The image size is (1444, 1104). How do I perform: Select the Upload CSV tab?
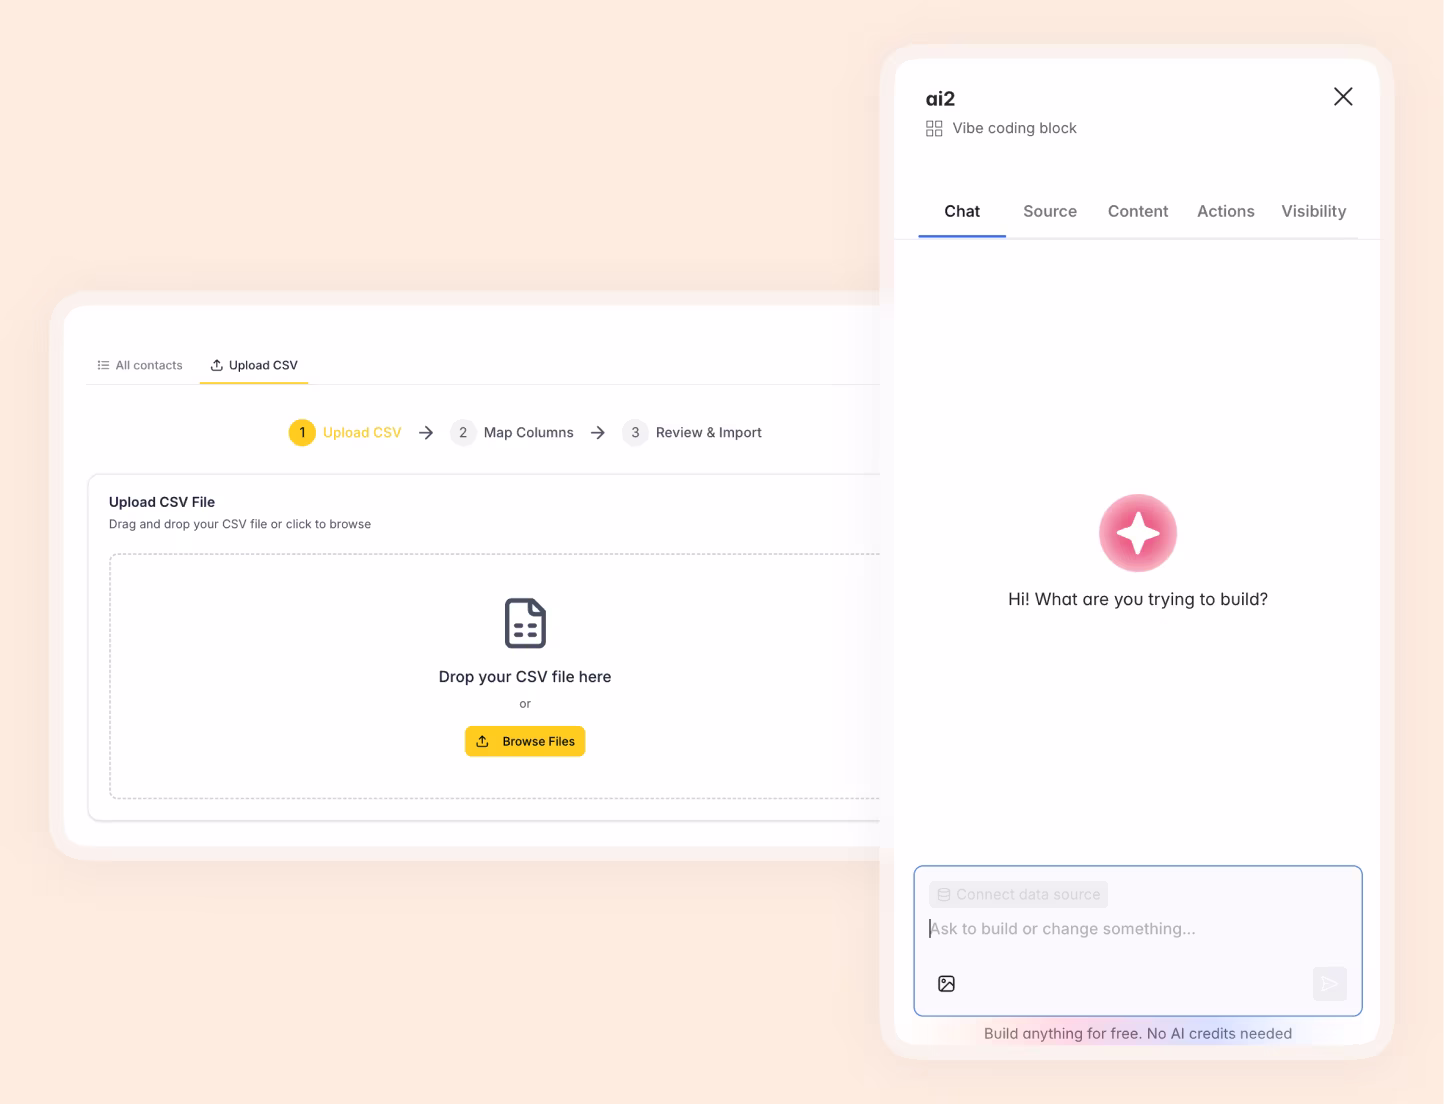pyautogui.click(x=254, y=365)
